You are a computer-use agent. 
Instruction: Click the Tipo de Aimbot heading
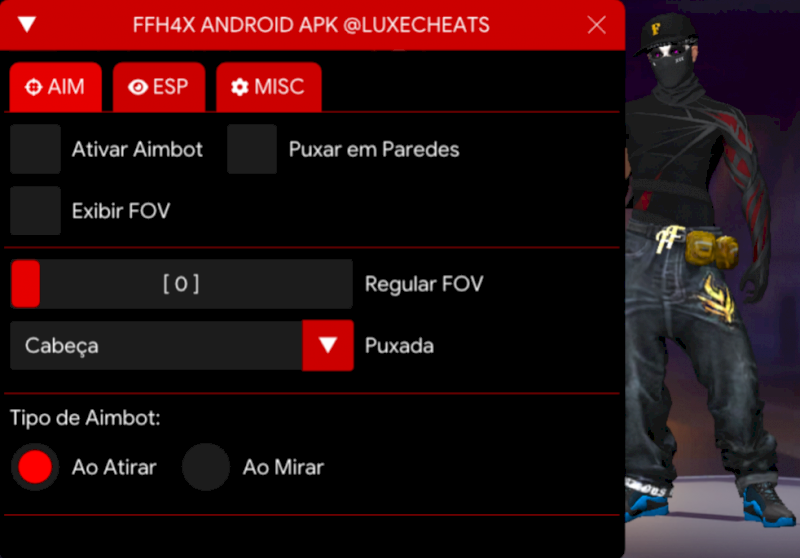click(x=85, y=418)
